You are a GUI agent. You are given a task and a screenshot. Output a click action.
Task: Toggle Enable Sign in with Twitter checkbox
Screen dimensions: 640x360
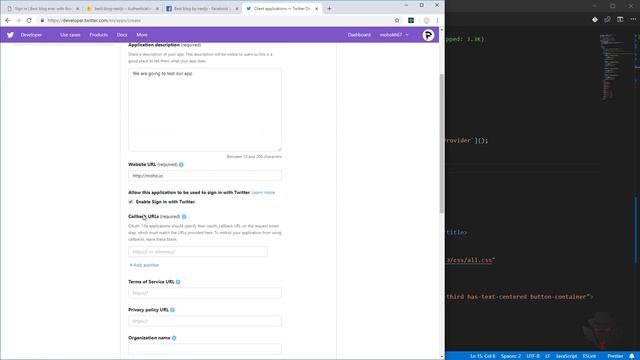131,202
